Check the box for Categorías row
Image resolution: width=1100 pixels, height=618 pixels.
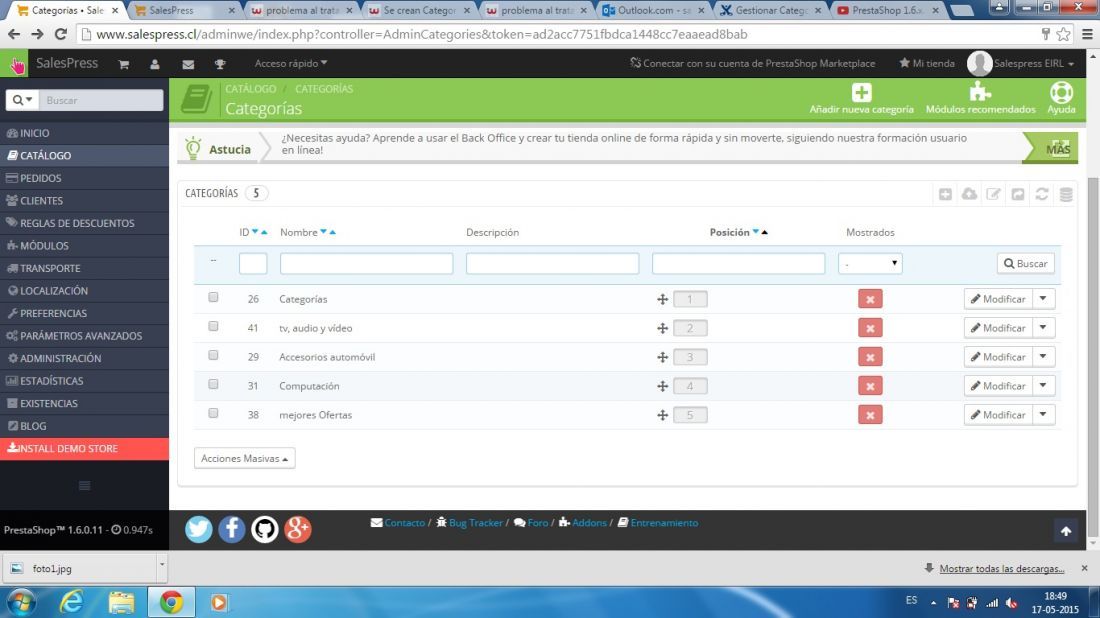(x=213, y=297)
